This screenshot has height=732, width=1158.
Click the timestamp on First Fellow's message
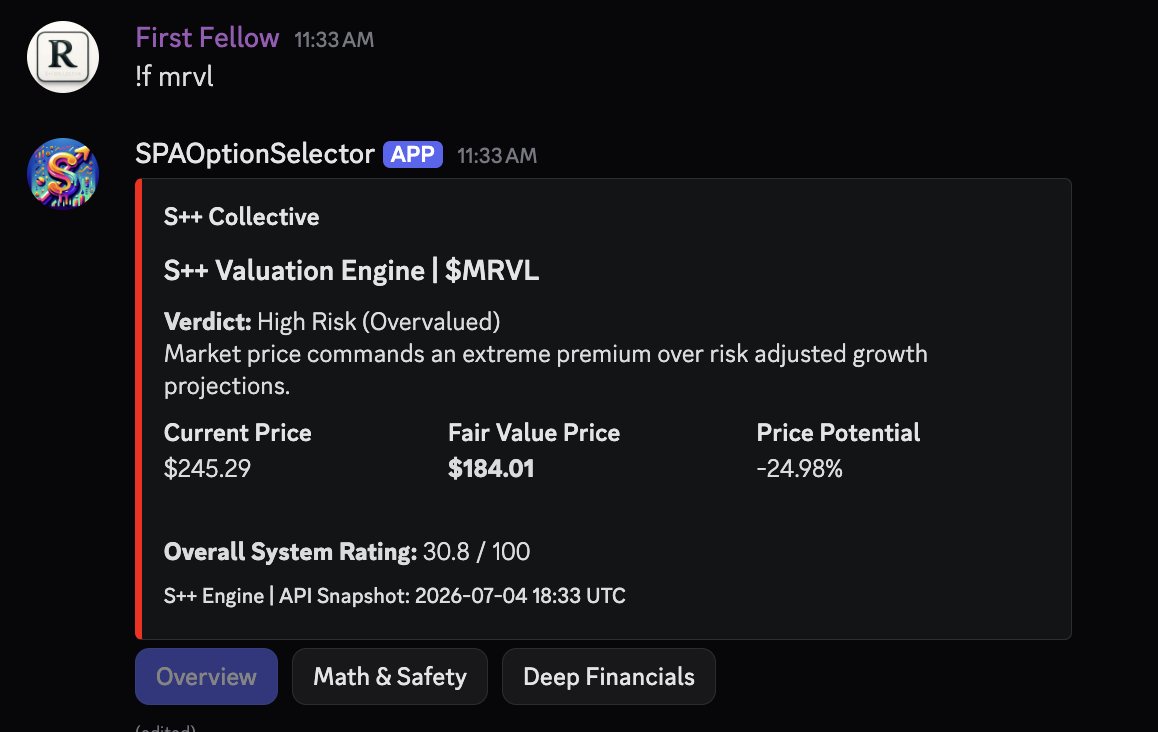(334, 40)
